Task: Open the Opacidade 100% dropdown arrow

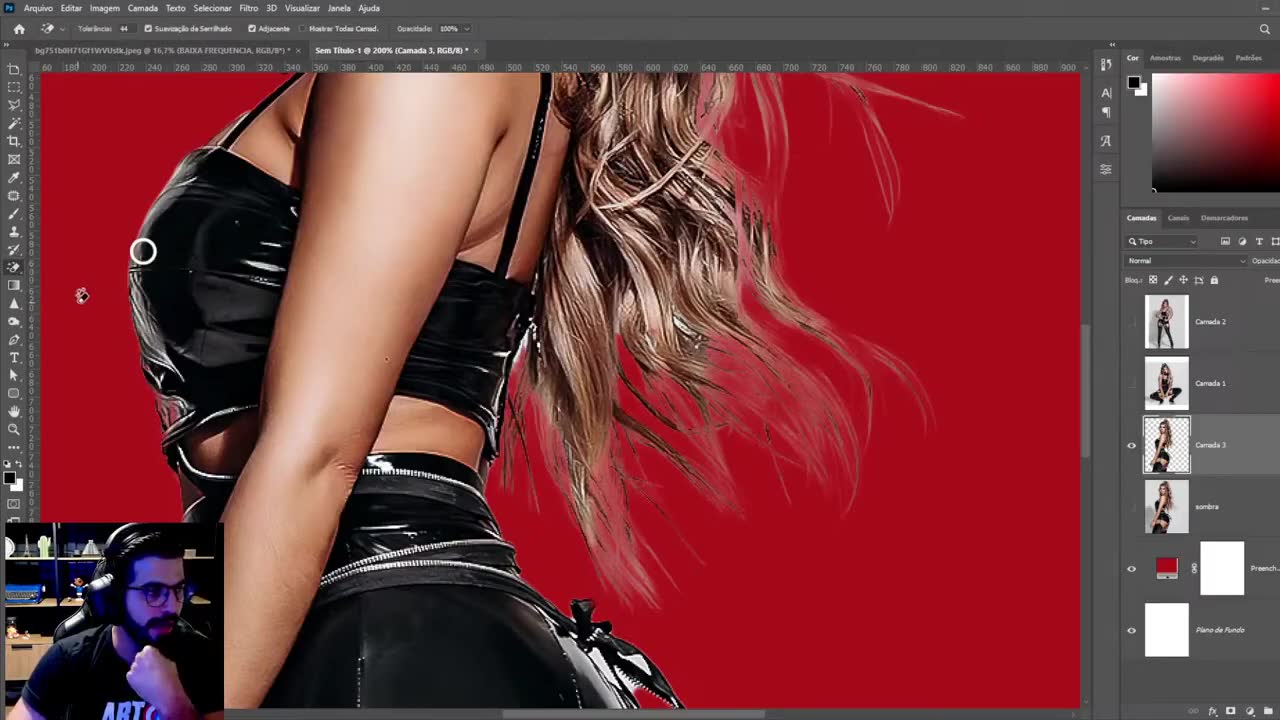Action: coord(467,29)
